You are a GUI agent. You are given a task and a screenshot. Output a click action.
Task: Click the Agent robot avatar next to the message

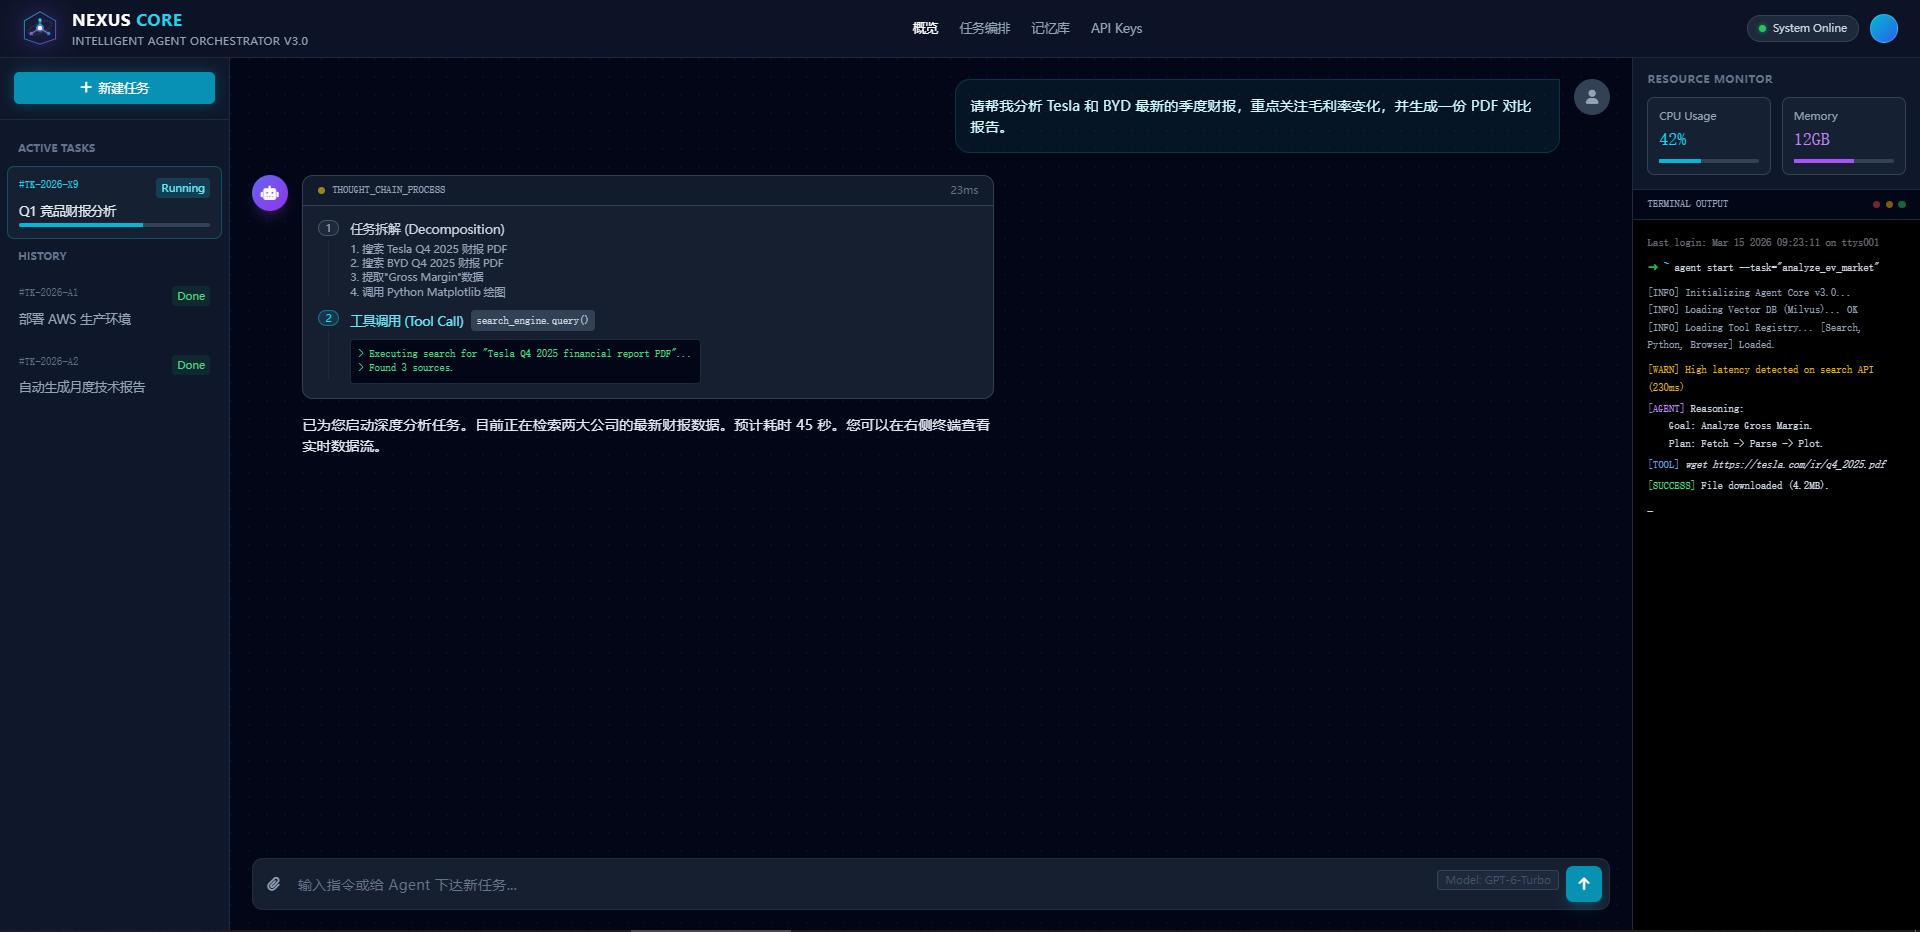[x=269, y=193]
